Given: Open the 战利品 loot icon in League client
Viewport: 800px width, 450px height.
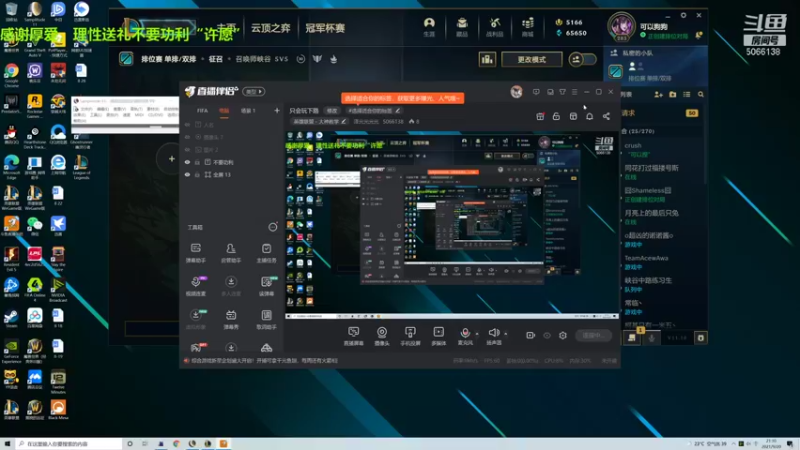Looking at the screenshot, I should point(494,27).
